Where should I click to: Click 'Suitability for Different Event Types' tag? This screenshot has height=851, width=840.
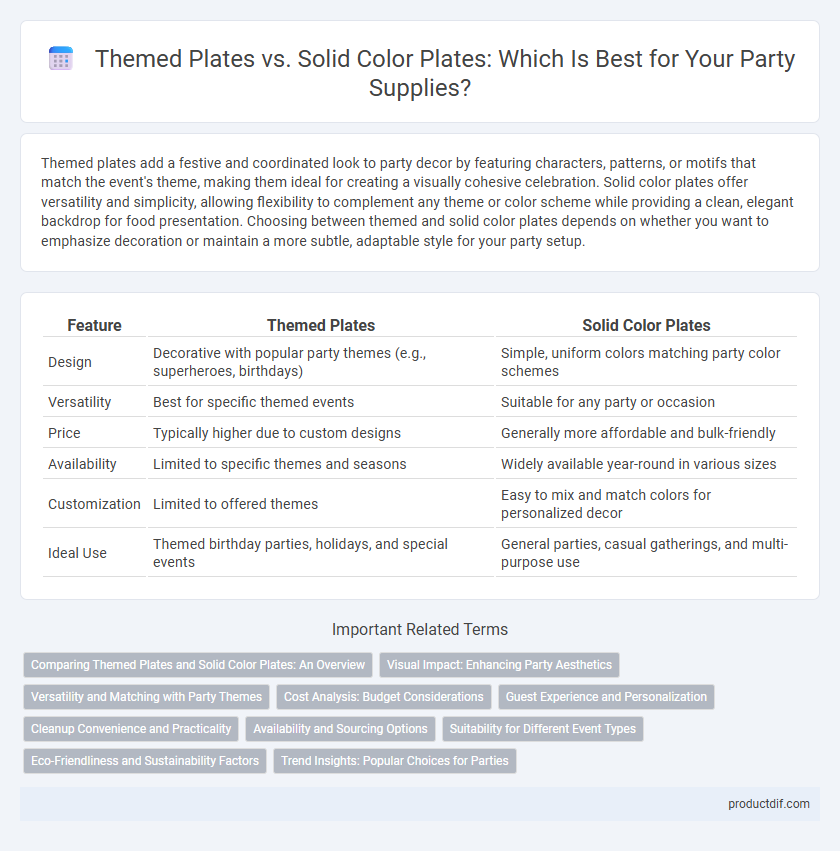(543, 729)
